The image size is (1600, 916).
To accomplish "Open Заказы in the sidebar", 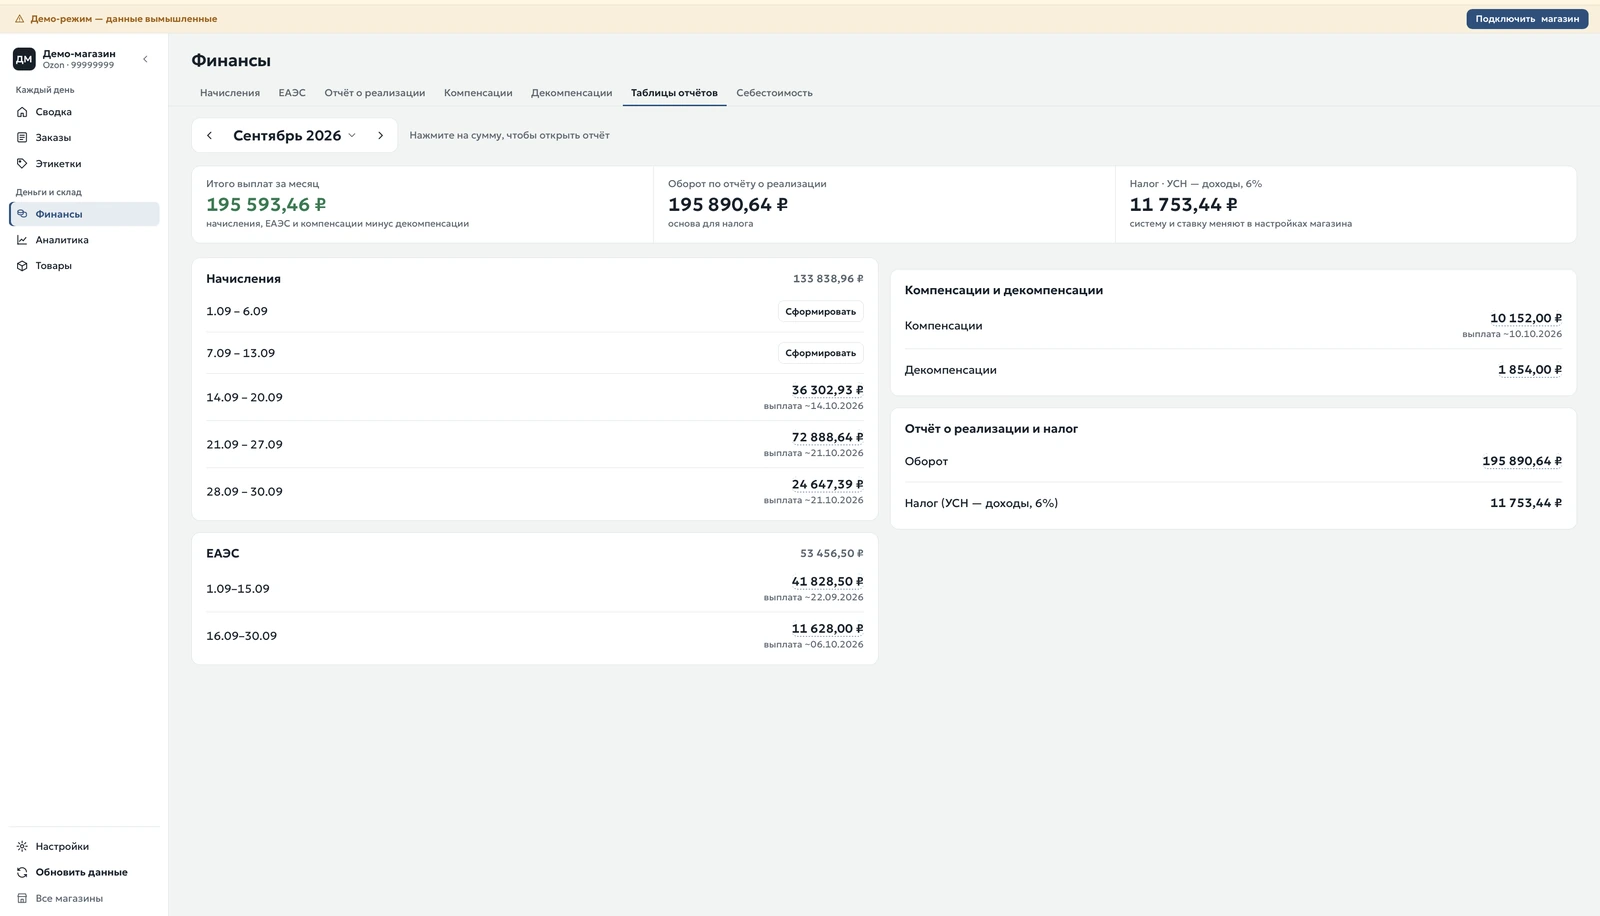I will [84, 138].
